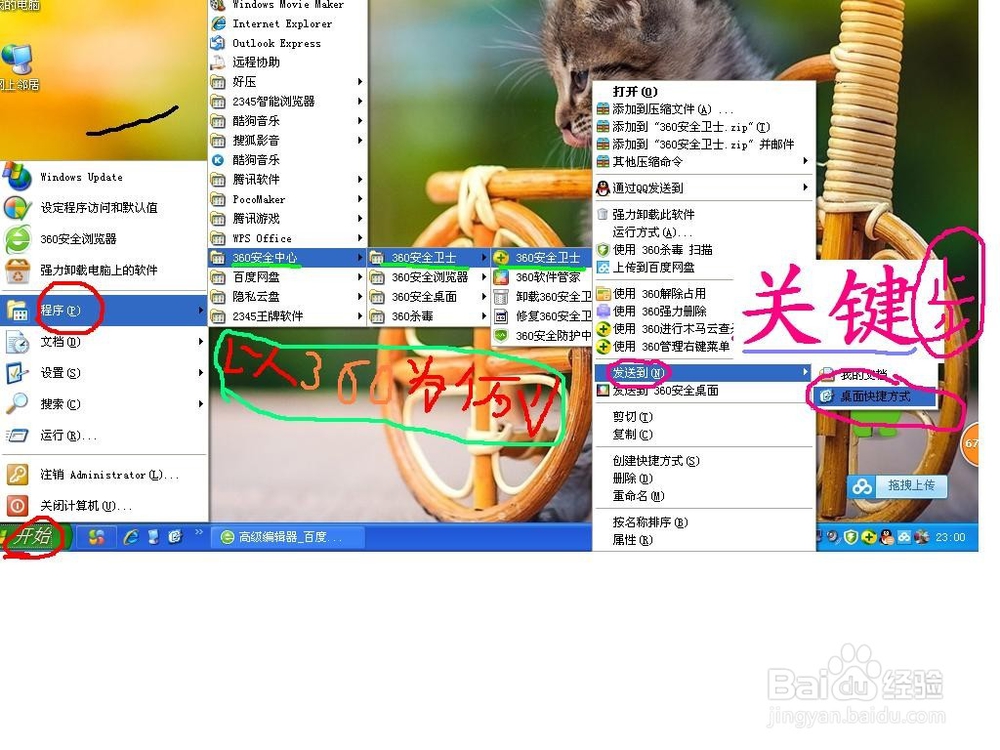Select 程序(P) in Start menu
This screenshot has height=750, width=1000.
click(104, 310)
